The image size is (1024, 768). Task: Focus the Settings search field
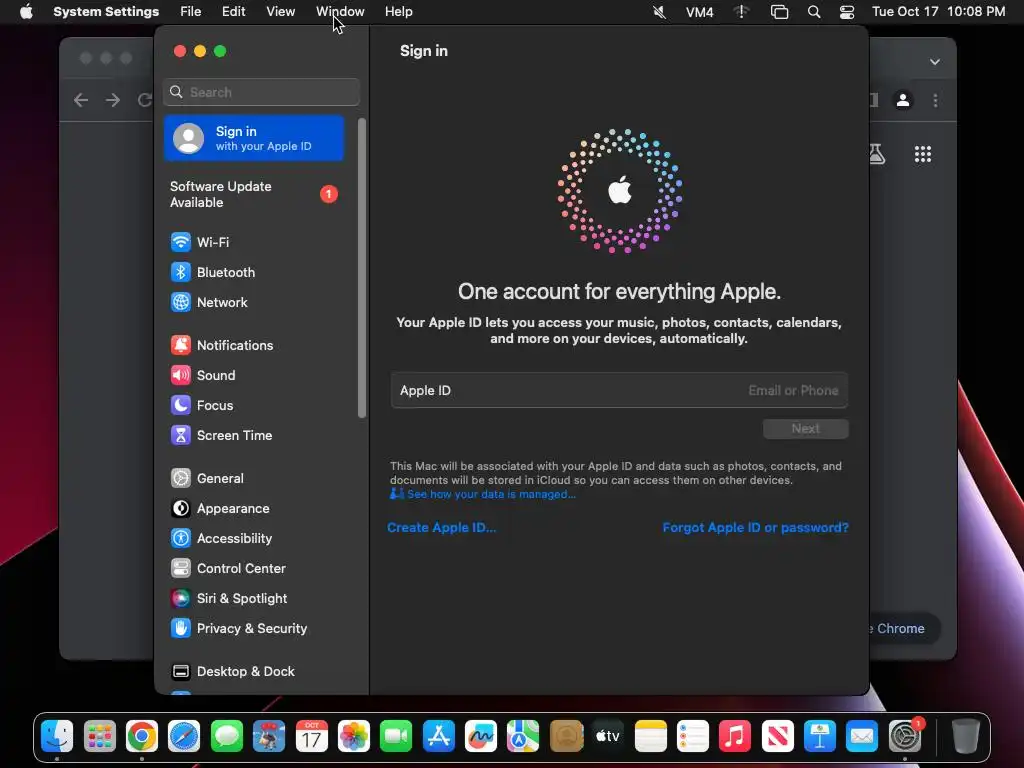click(261, 92)
